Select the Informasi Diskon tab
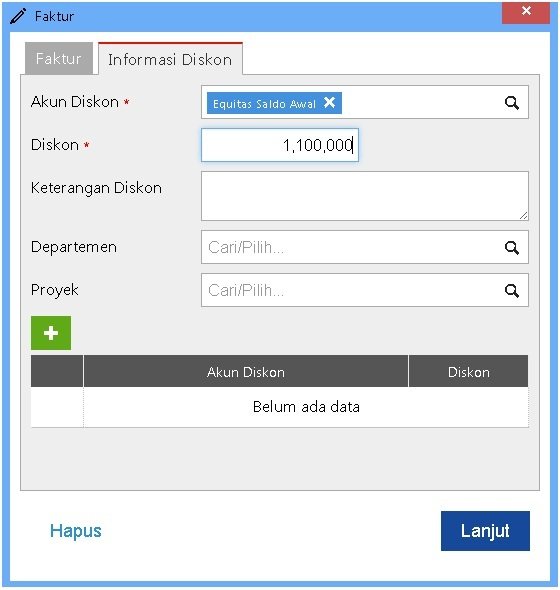 [x=170, y=59]
